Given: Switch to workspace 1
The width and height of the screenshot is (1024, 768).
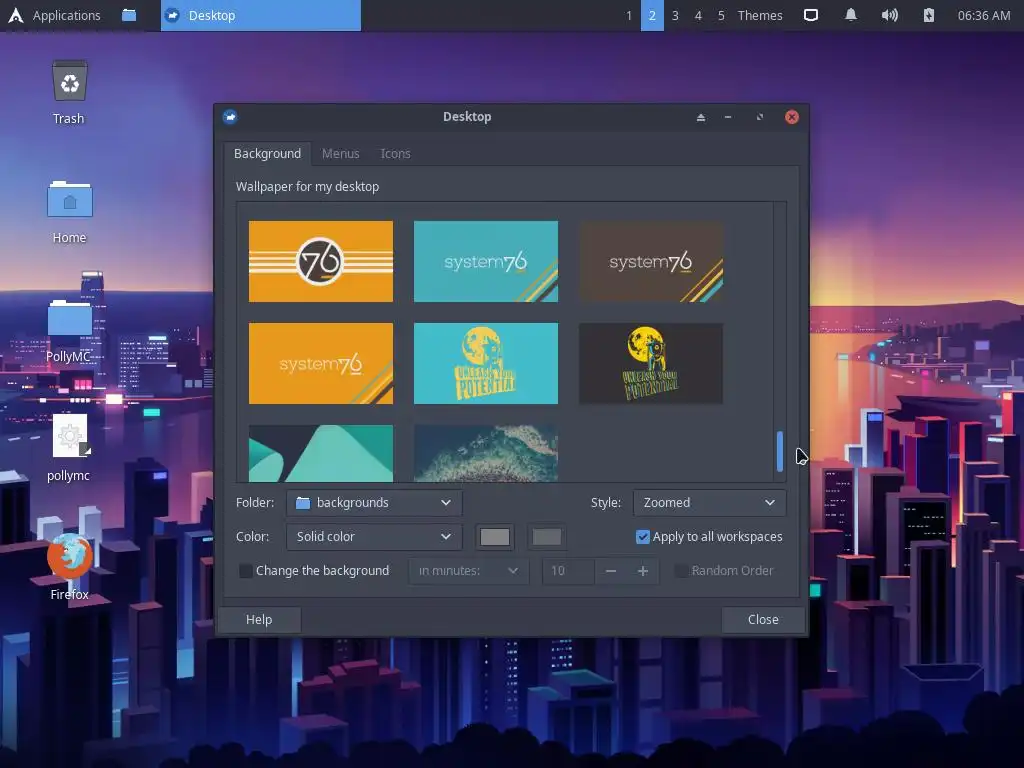Looking at the screenshot, I should (629, 16).
